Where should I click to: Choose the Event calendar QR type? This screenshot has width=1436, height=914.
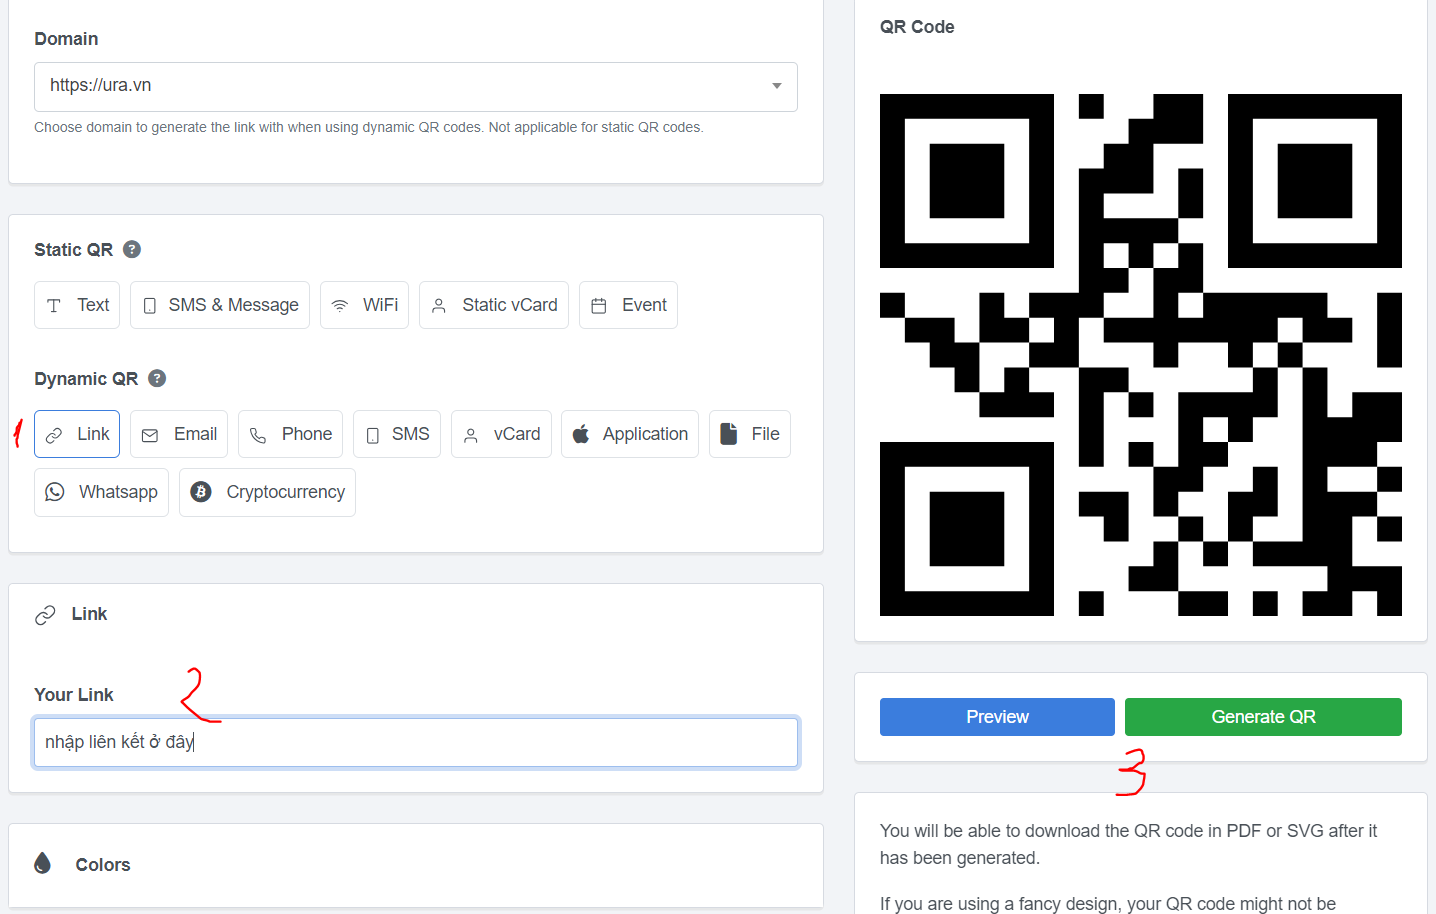click(628, 305)
